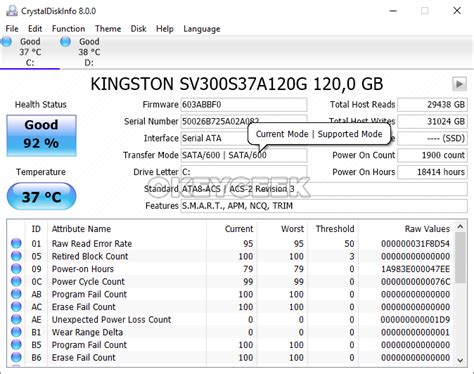The height and width of the screenshot is (374, 474).
Task: Click status orb for Wear Range Delta
Action: 16,332
